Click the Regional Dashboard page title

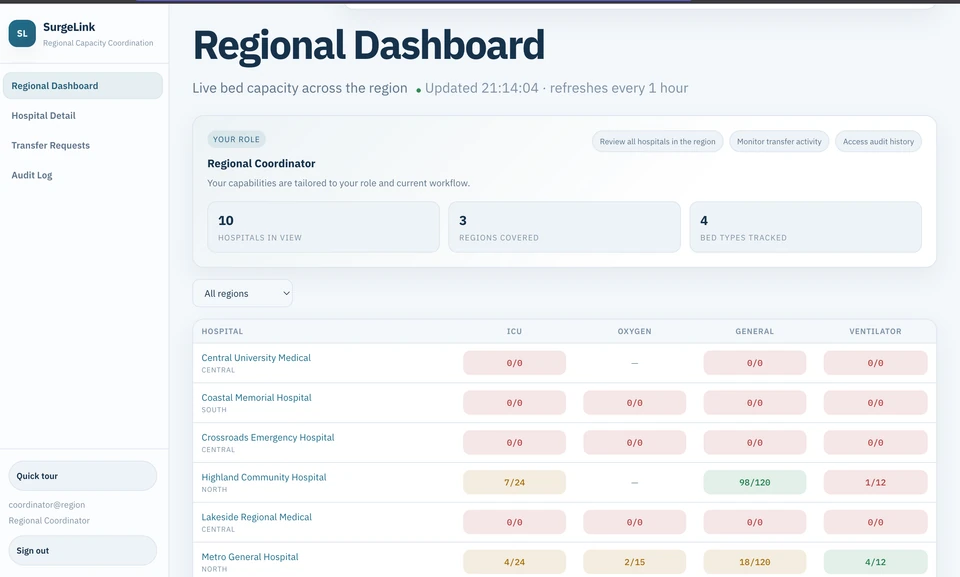click(x=369, y=45)
